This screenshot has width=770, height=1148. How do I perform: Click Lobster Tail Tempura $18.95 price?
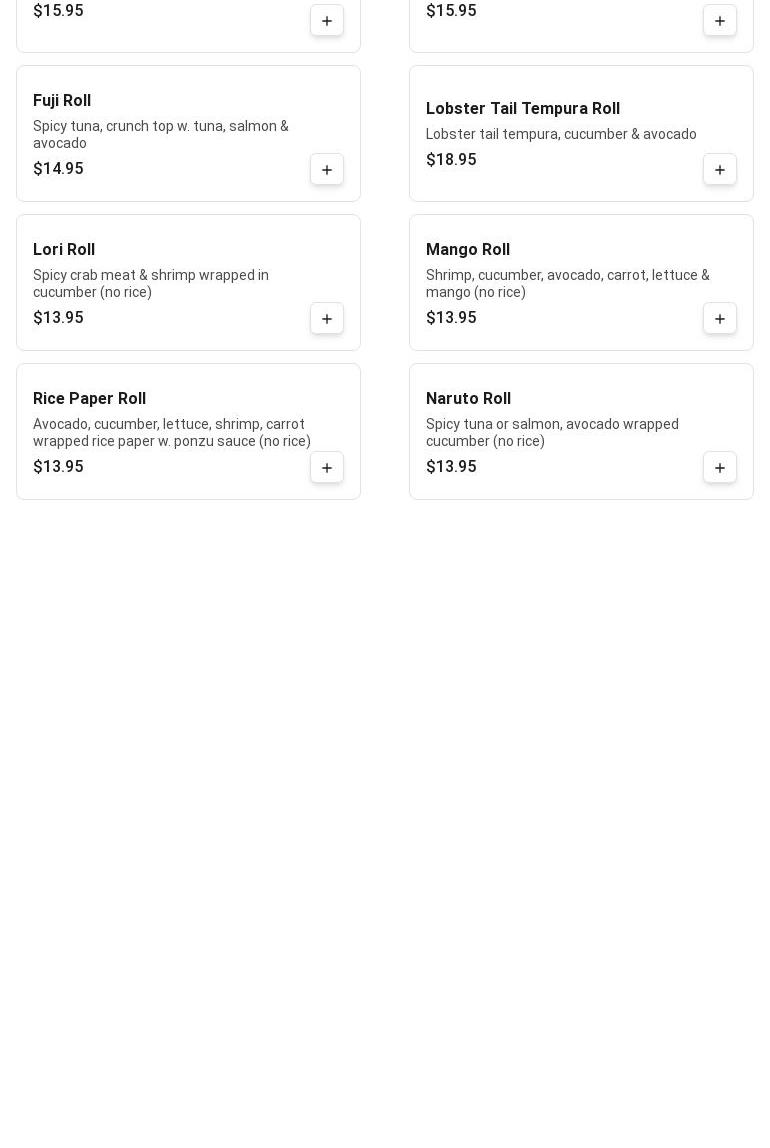point(451,160)
